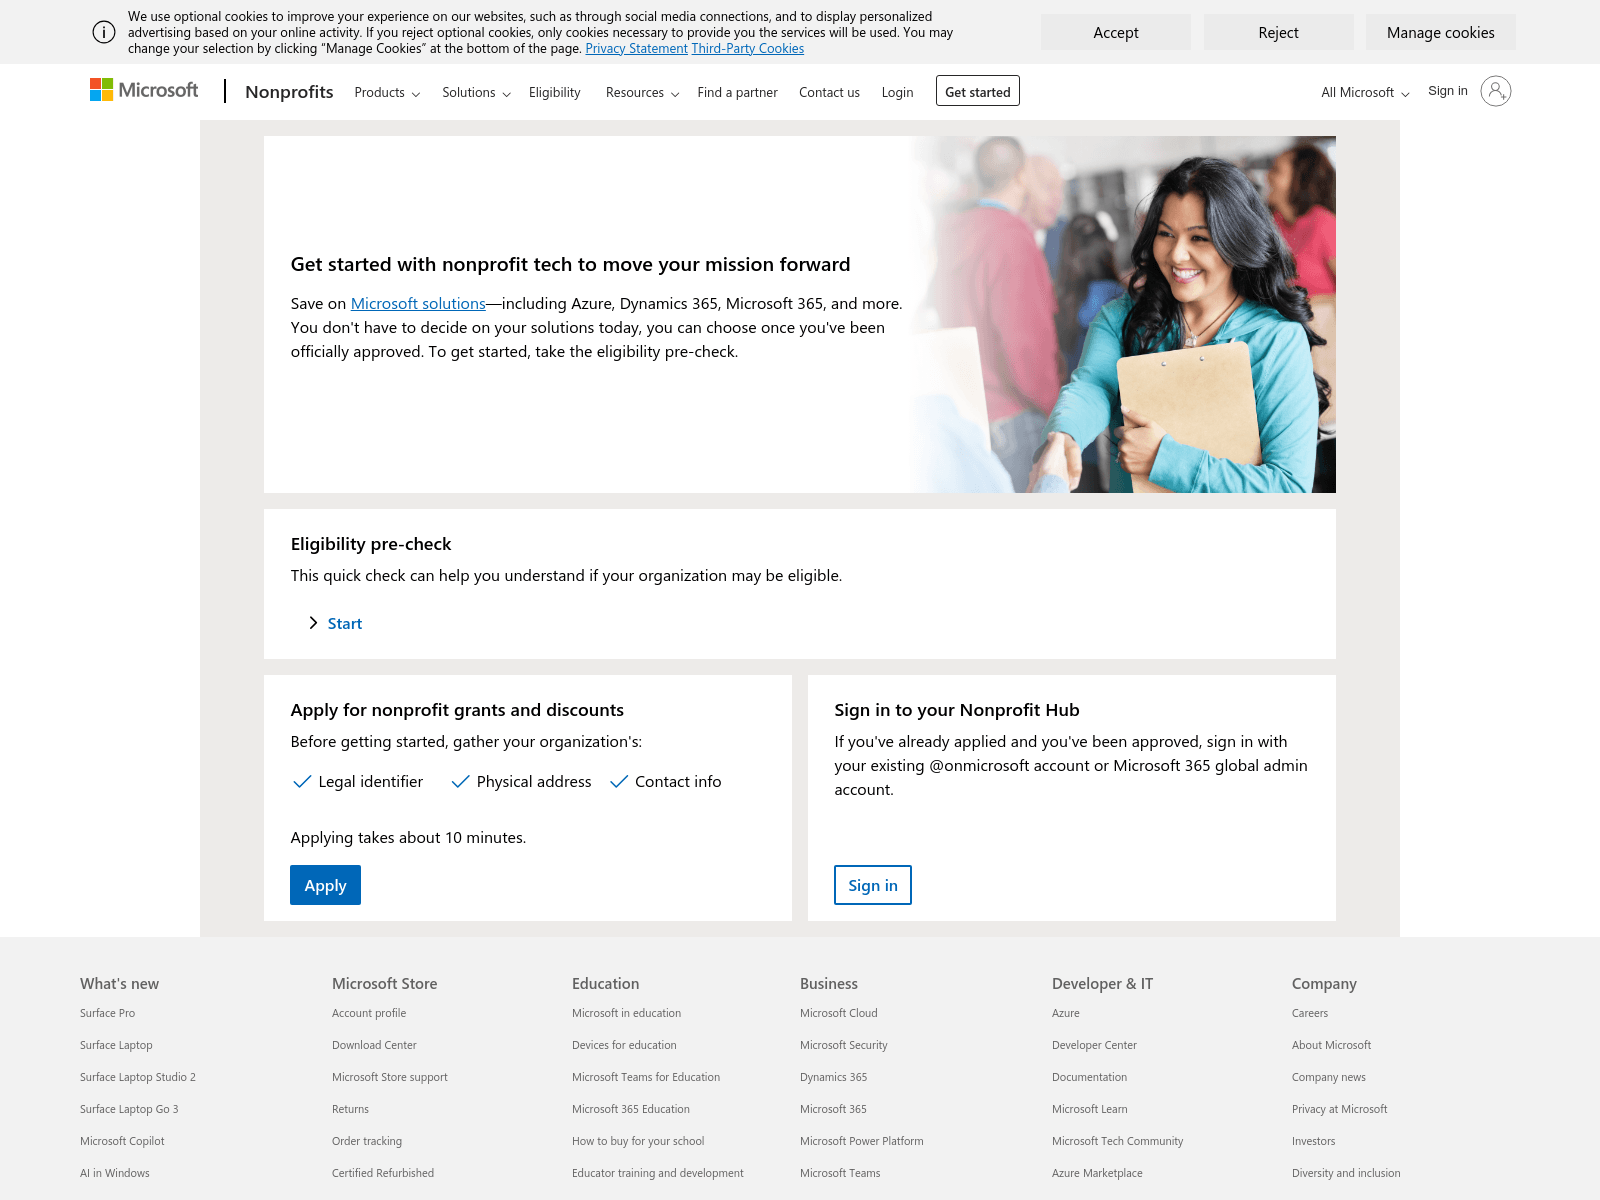Screen dimensions: 1600x1200
Task: Click the blue Apply button
Action: point(325,885)
